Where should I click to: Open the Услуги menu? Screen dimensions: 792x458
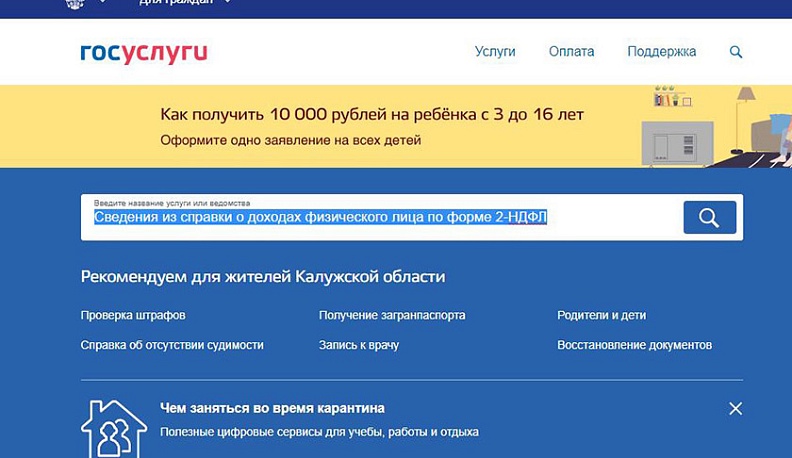click(495, 52)
